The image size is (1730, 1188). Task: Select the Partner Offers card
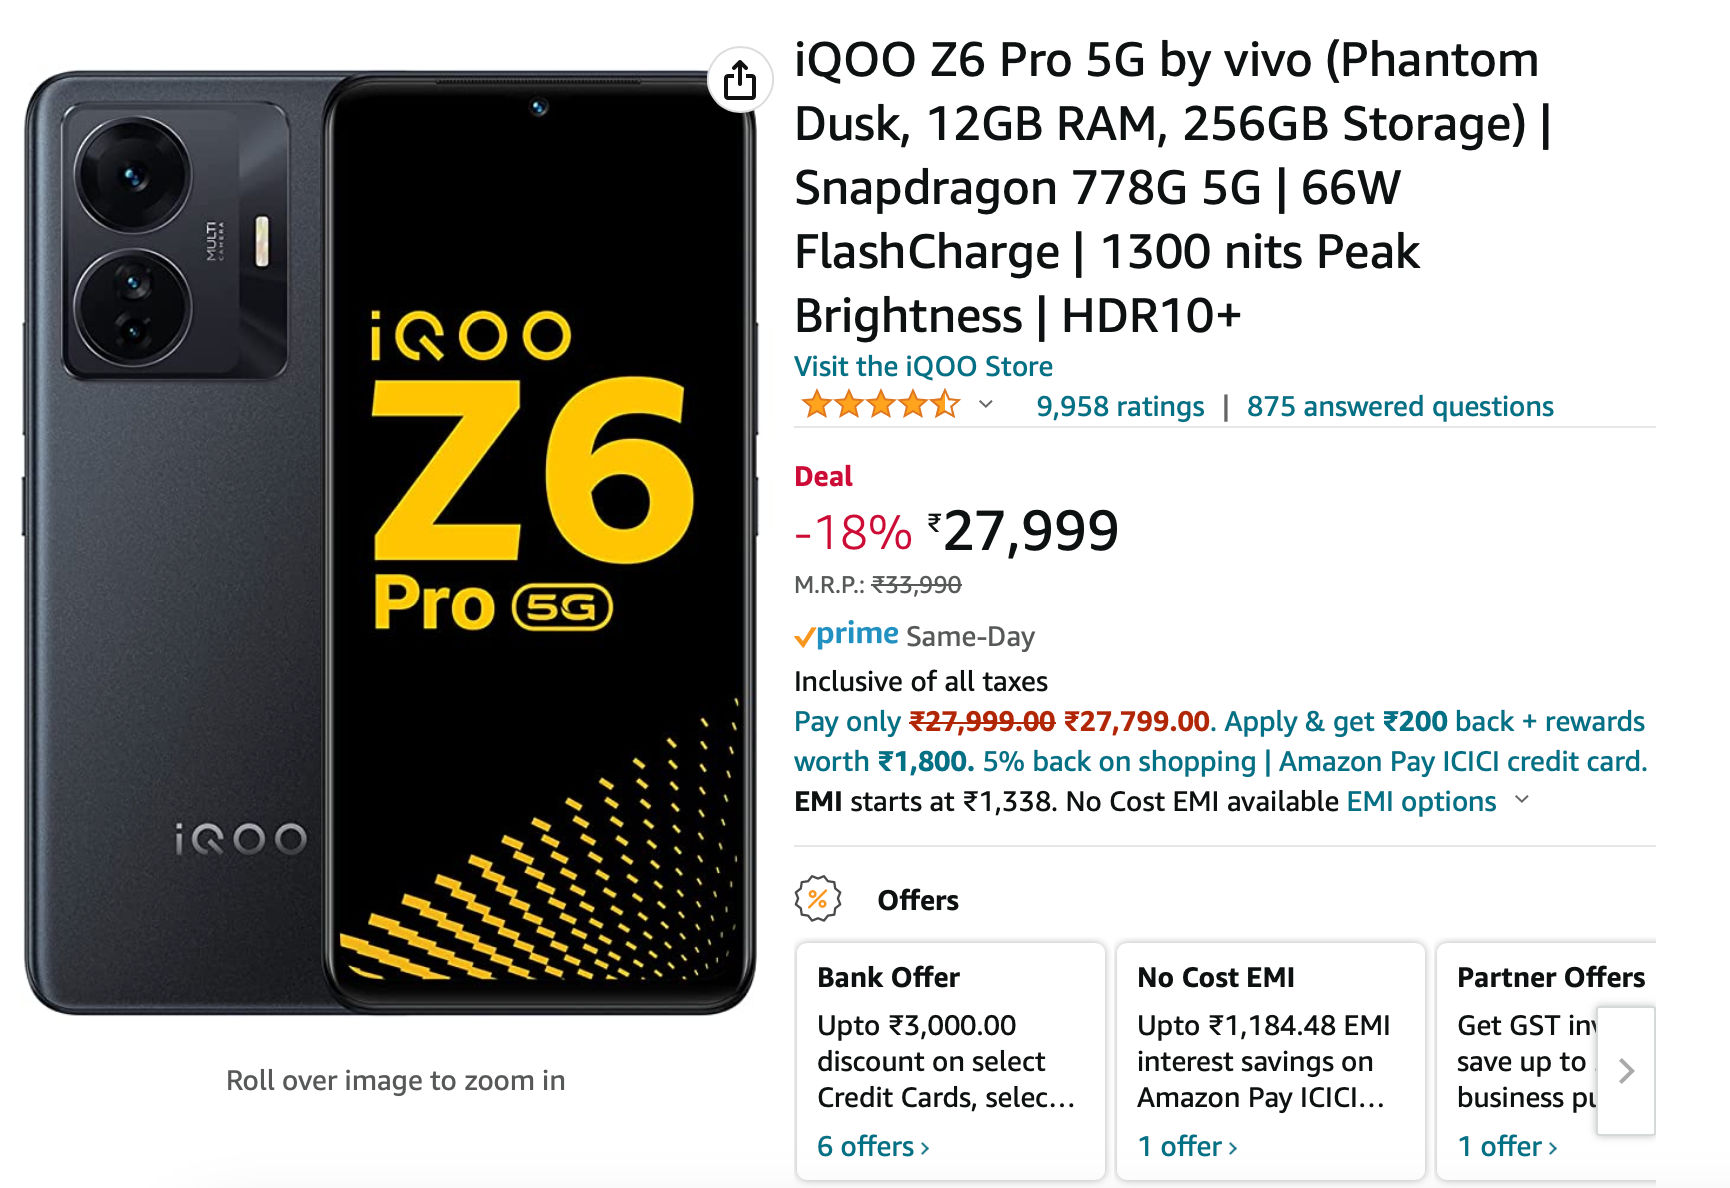point(1546,1061)
